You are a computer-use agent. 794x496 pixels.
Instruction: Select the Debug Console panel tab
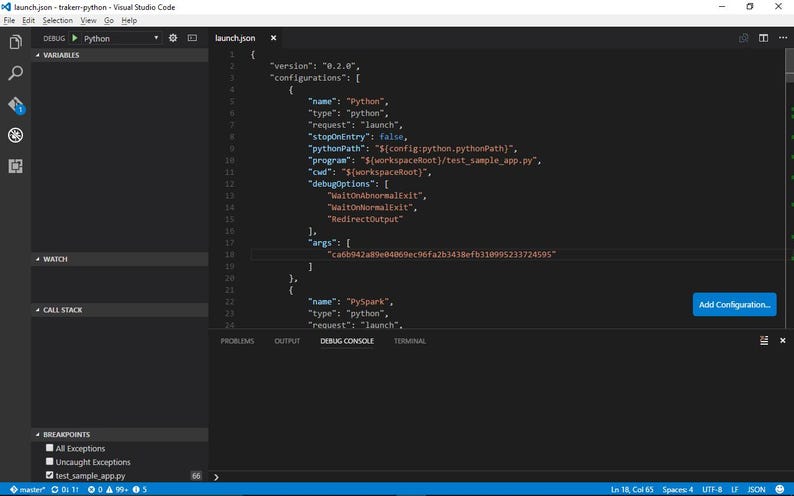347,341
